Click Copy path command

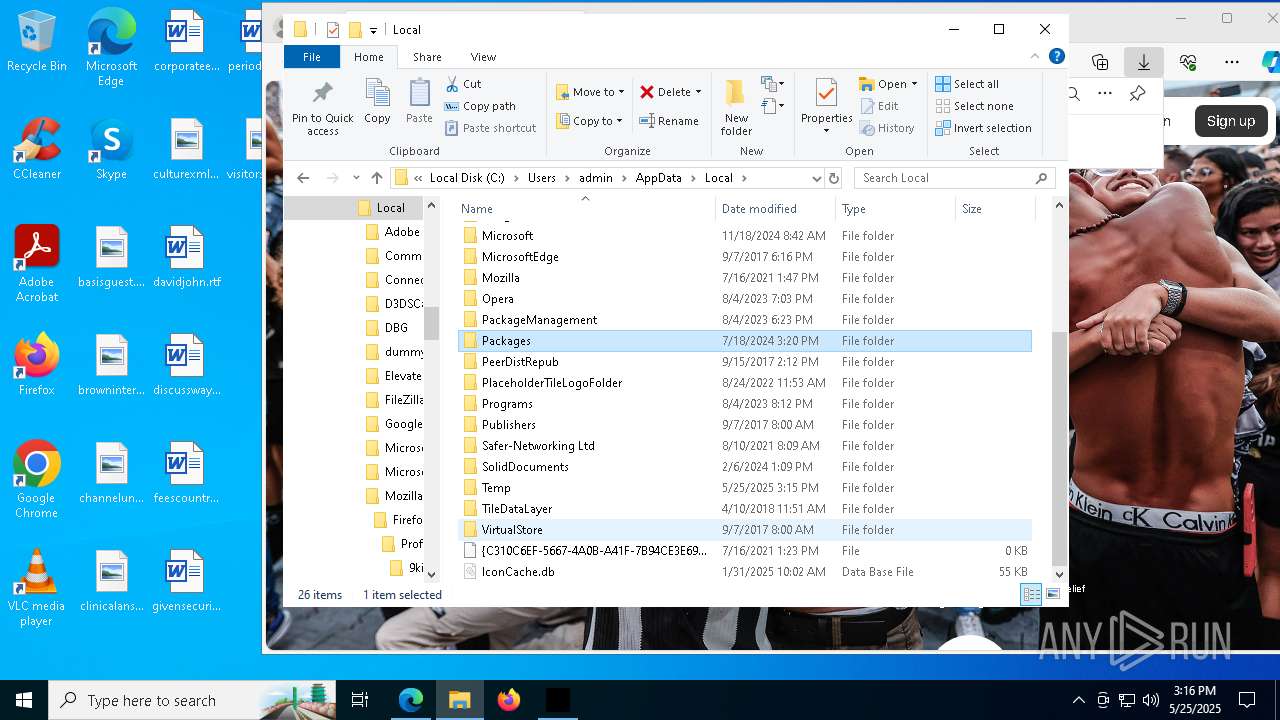tap(480, 106)
